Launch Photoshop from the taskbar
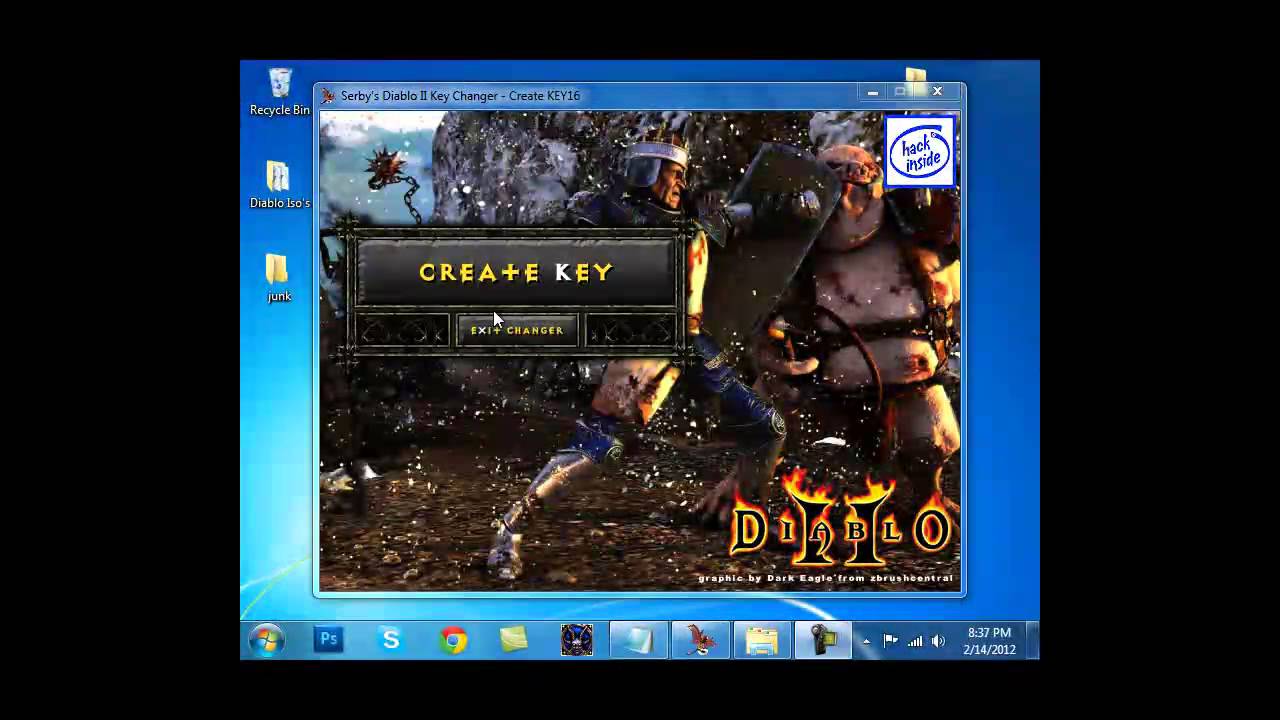 tap(328, 640)
